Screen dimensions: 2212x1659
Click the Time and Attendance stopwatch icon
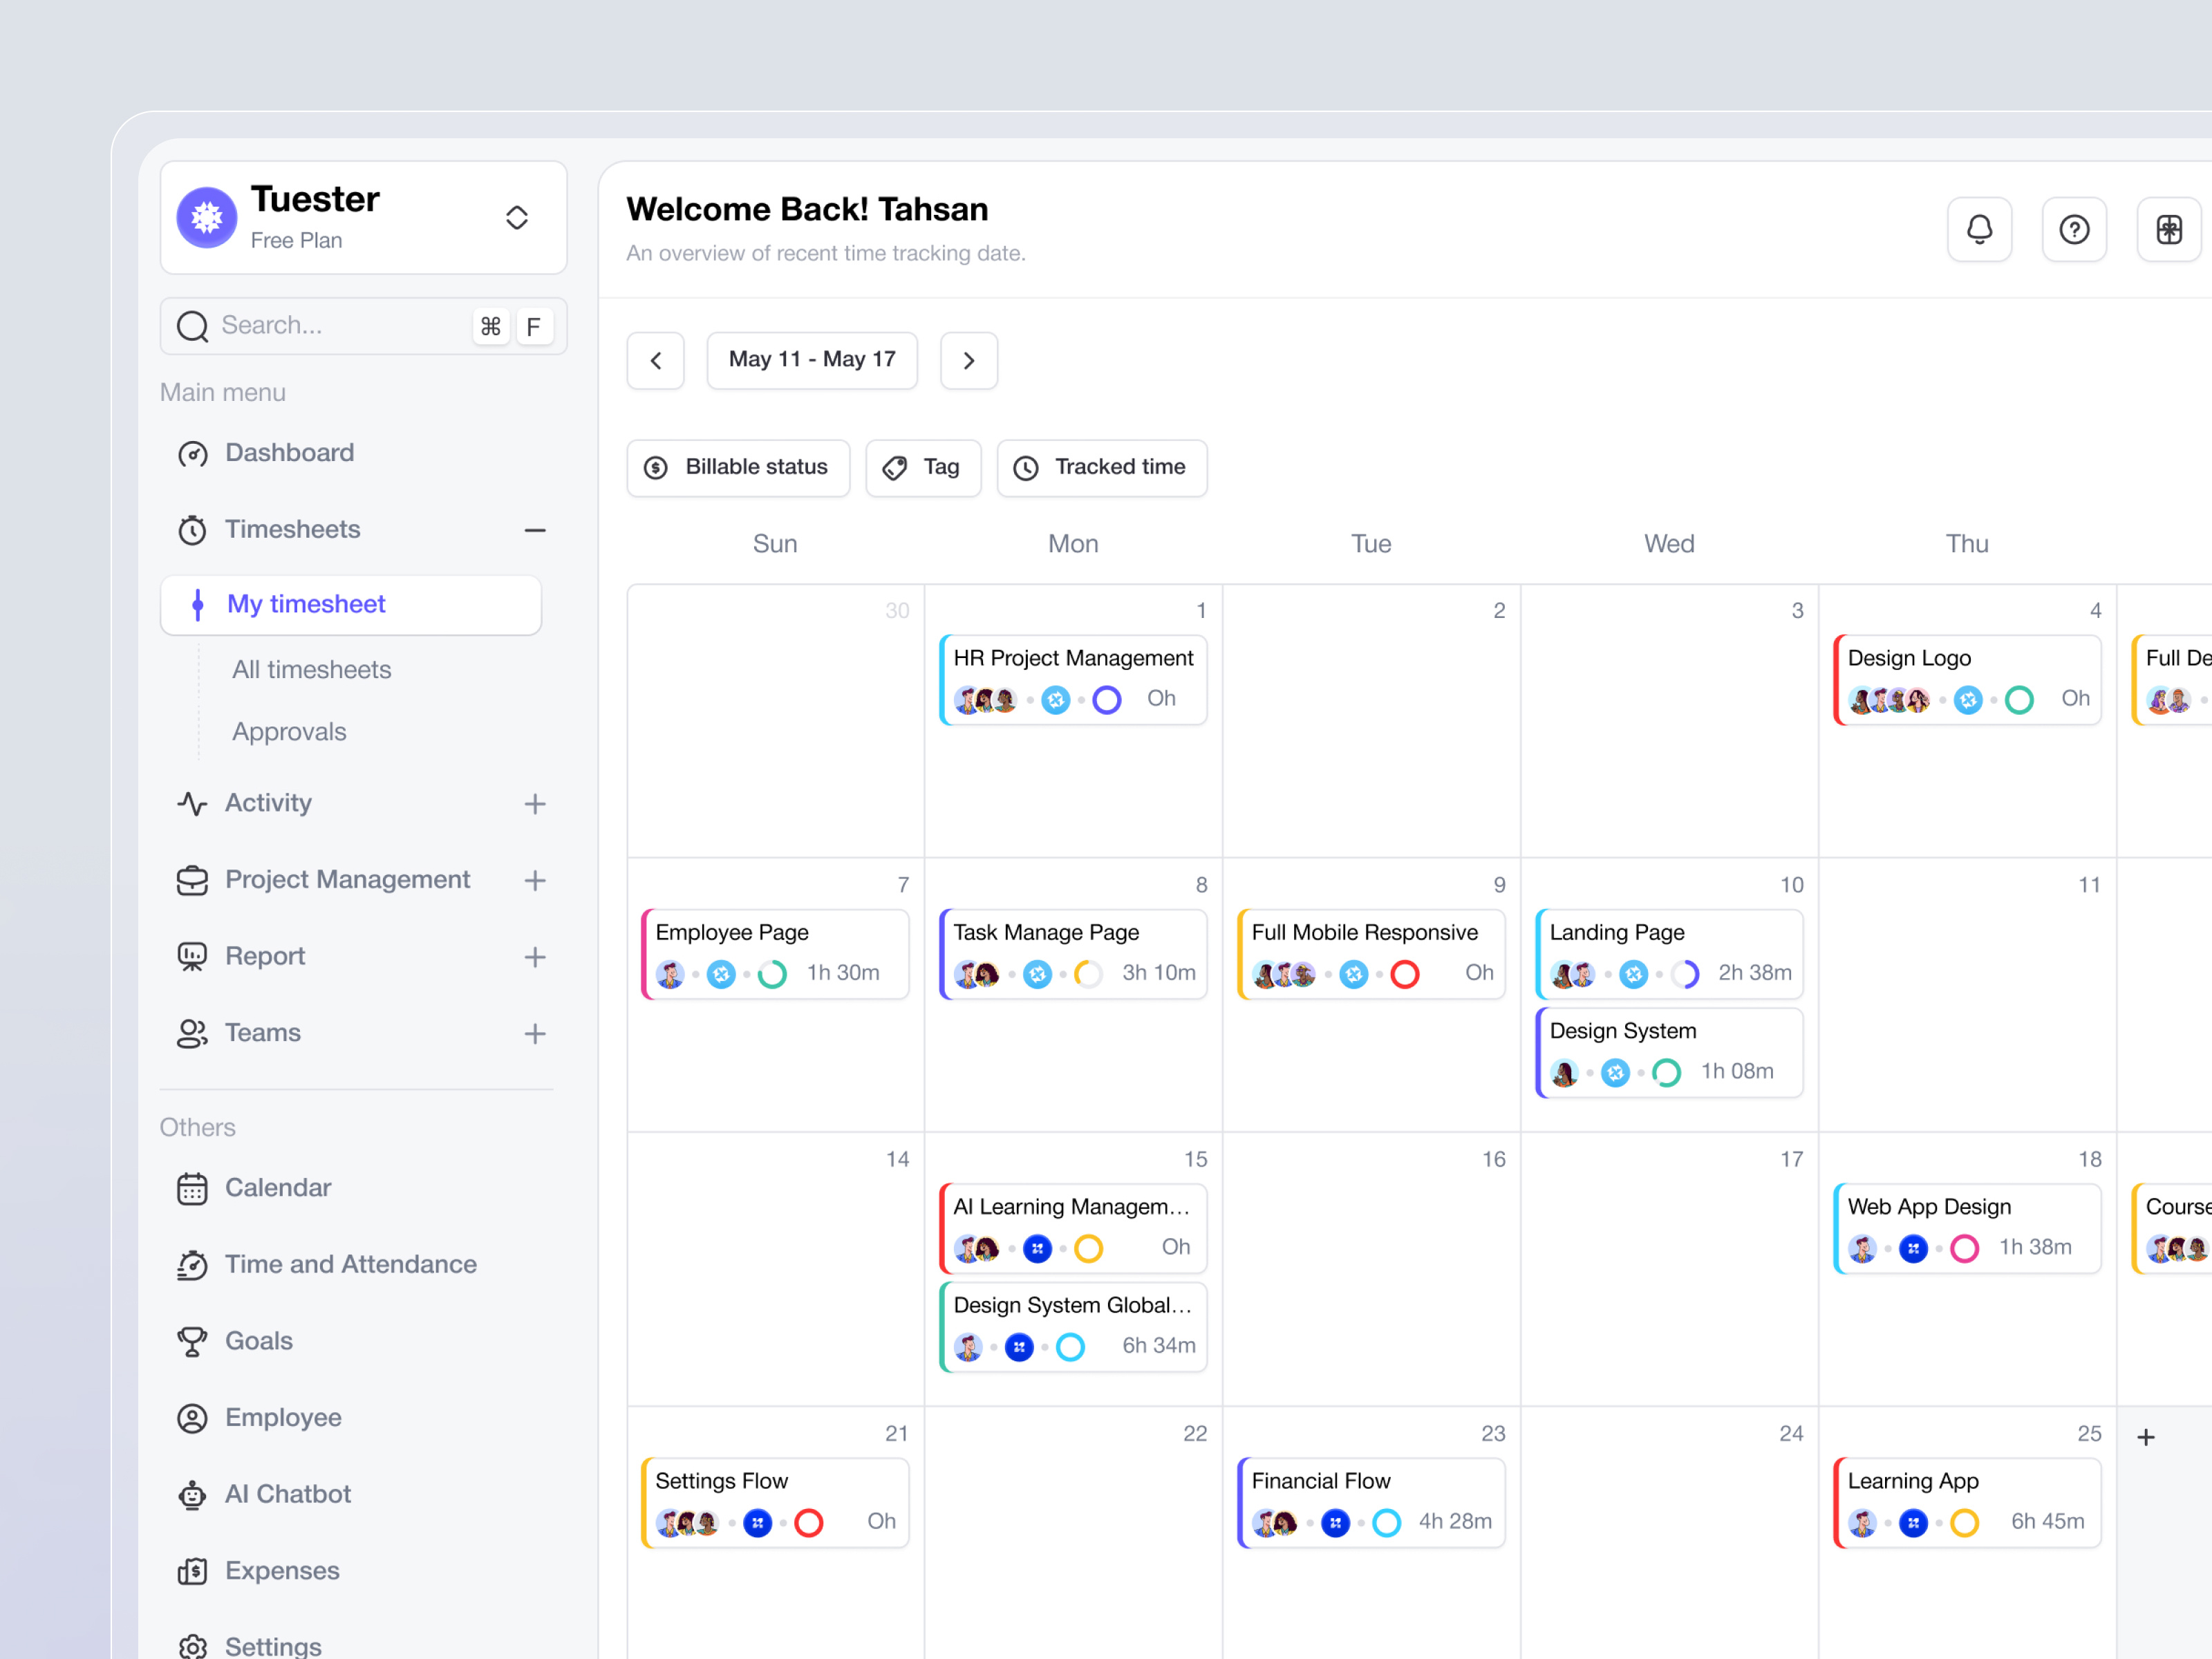tap(192, 1264)
